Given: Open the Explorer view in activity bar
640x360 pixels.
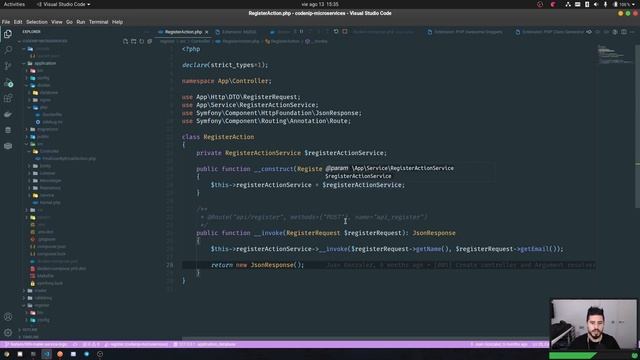Looking at the screenshot, I should click(x=8, y=34).
